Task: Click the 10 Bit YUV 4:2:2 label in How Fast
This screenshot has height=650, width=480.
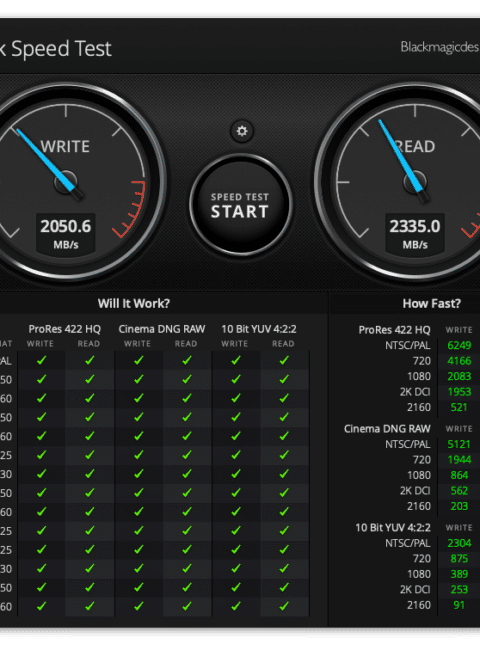Action: click(x=393, y=528)
